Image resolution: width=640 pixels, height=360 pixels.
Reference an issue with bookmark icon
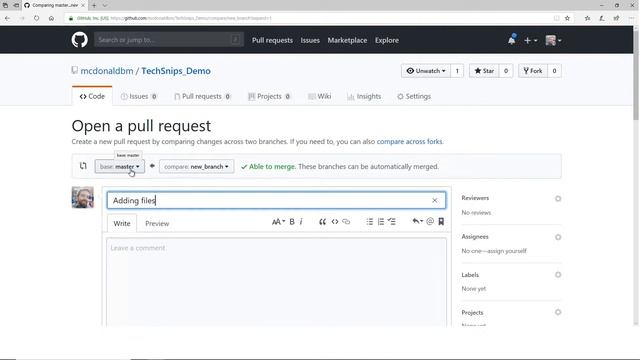[x=441, y=221]
